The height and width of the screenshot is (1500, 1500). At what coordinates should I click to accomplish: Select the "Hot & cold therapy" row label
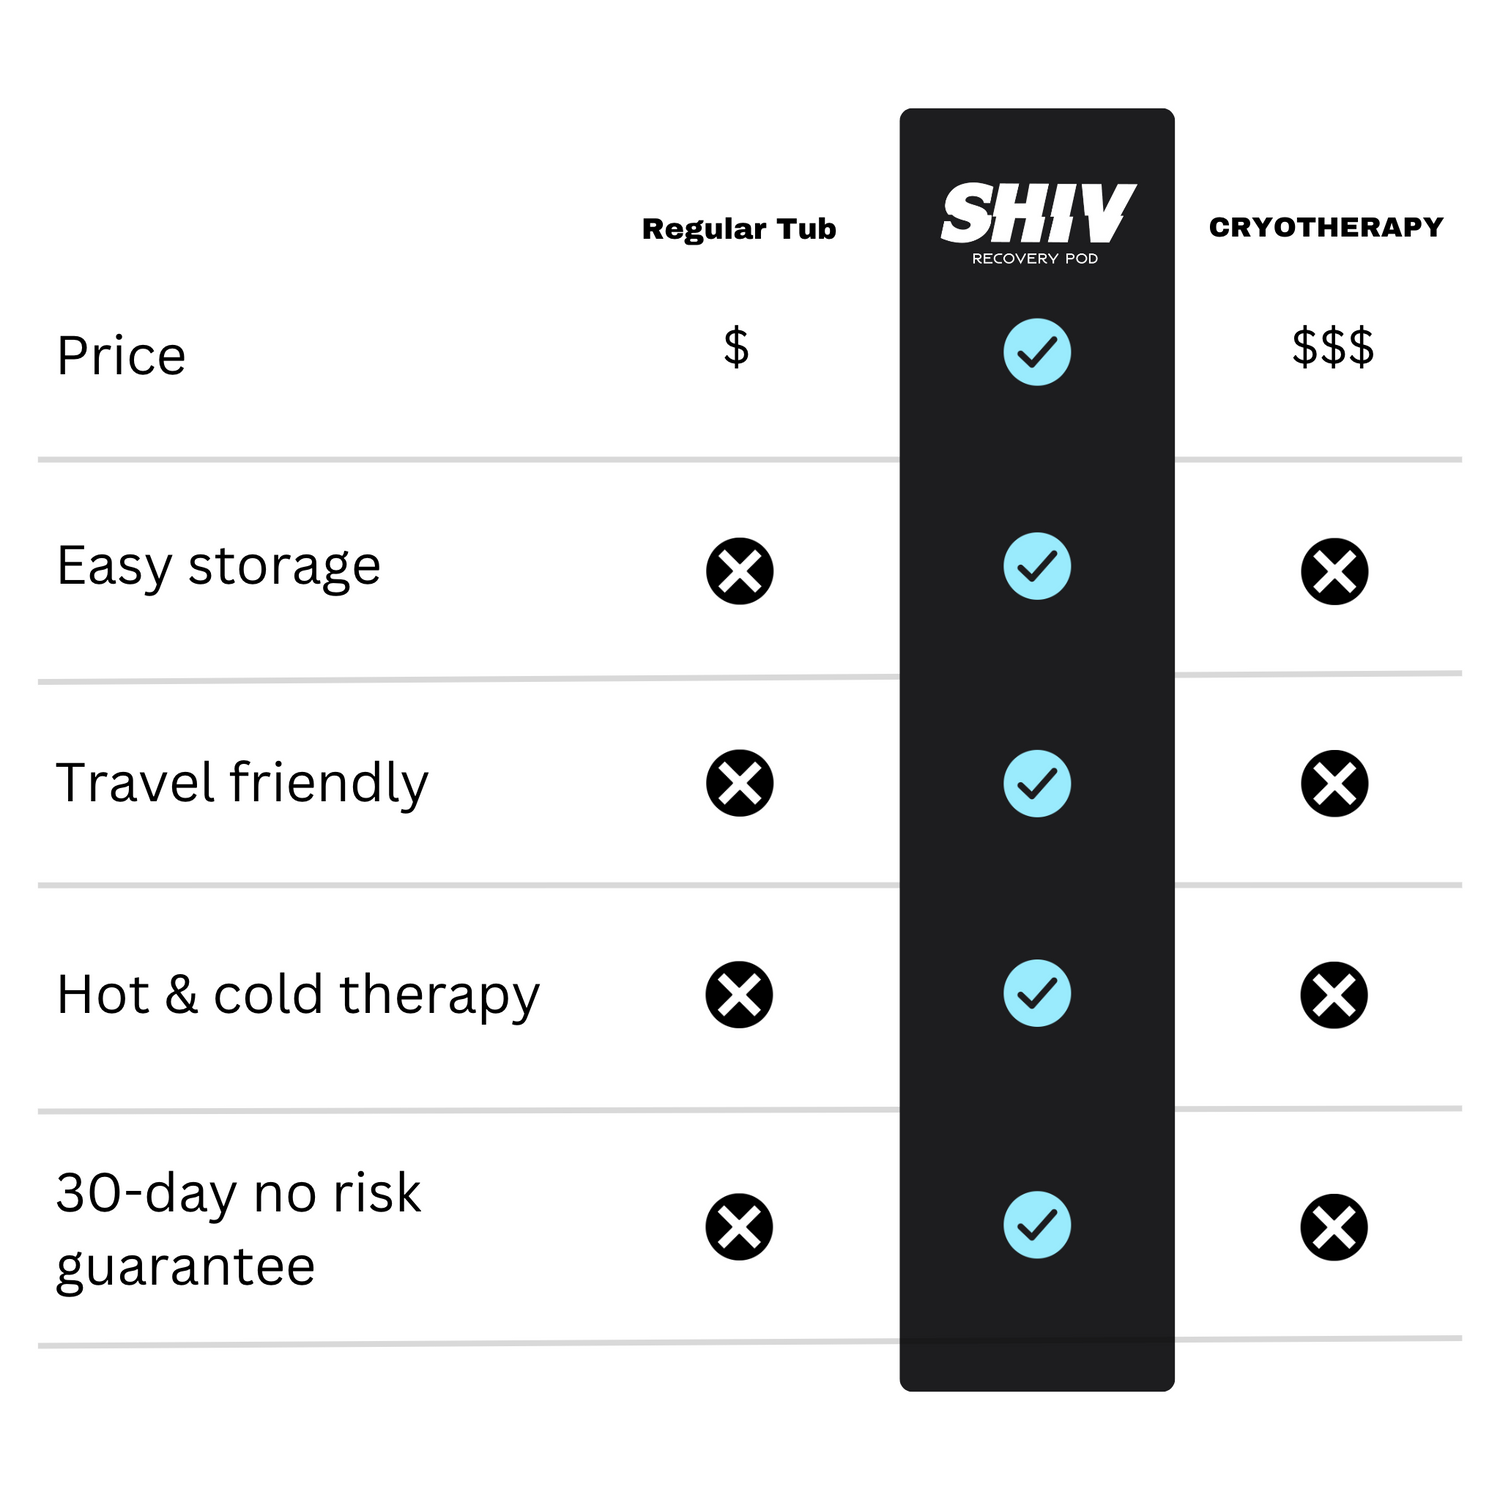(x=298, y=995)
